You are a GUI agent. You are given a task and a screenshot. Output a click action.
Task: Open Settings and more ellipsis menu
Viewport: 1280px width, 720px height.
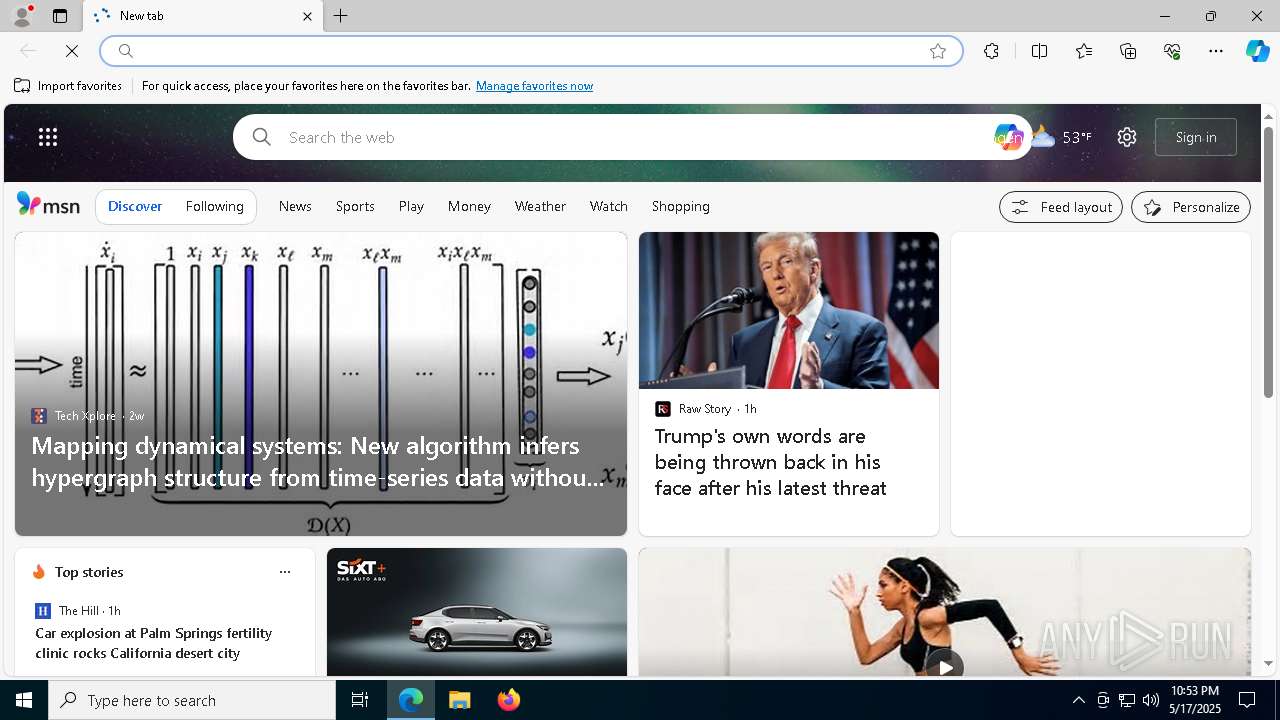point(1216,51)
